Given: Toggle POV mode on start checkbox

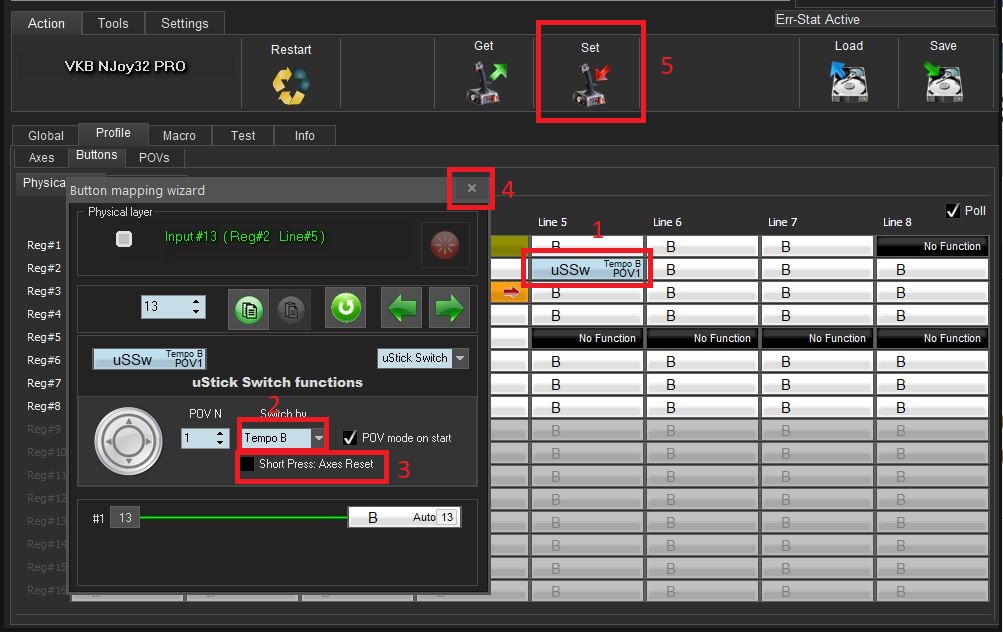Looking at the screenshot, I should (x=349, y=438).
